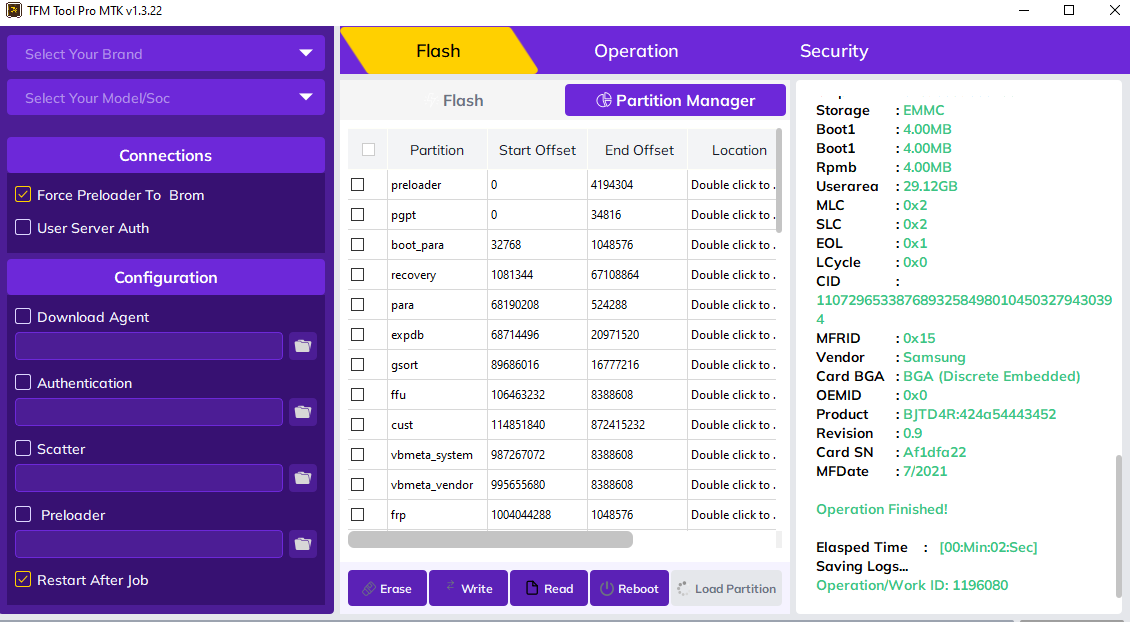Viewport: 1130px width, 622px height.
Task: Click TFM Tool Pro app icon in title bar
Action: tap(12, 11)
